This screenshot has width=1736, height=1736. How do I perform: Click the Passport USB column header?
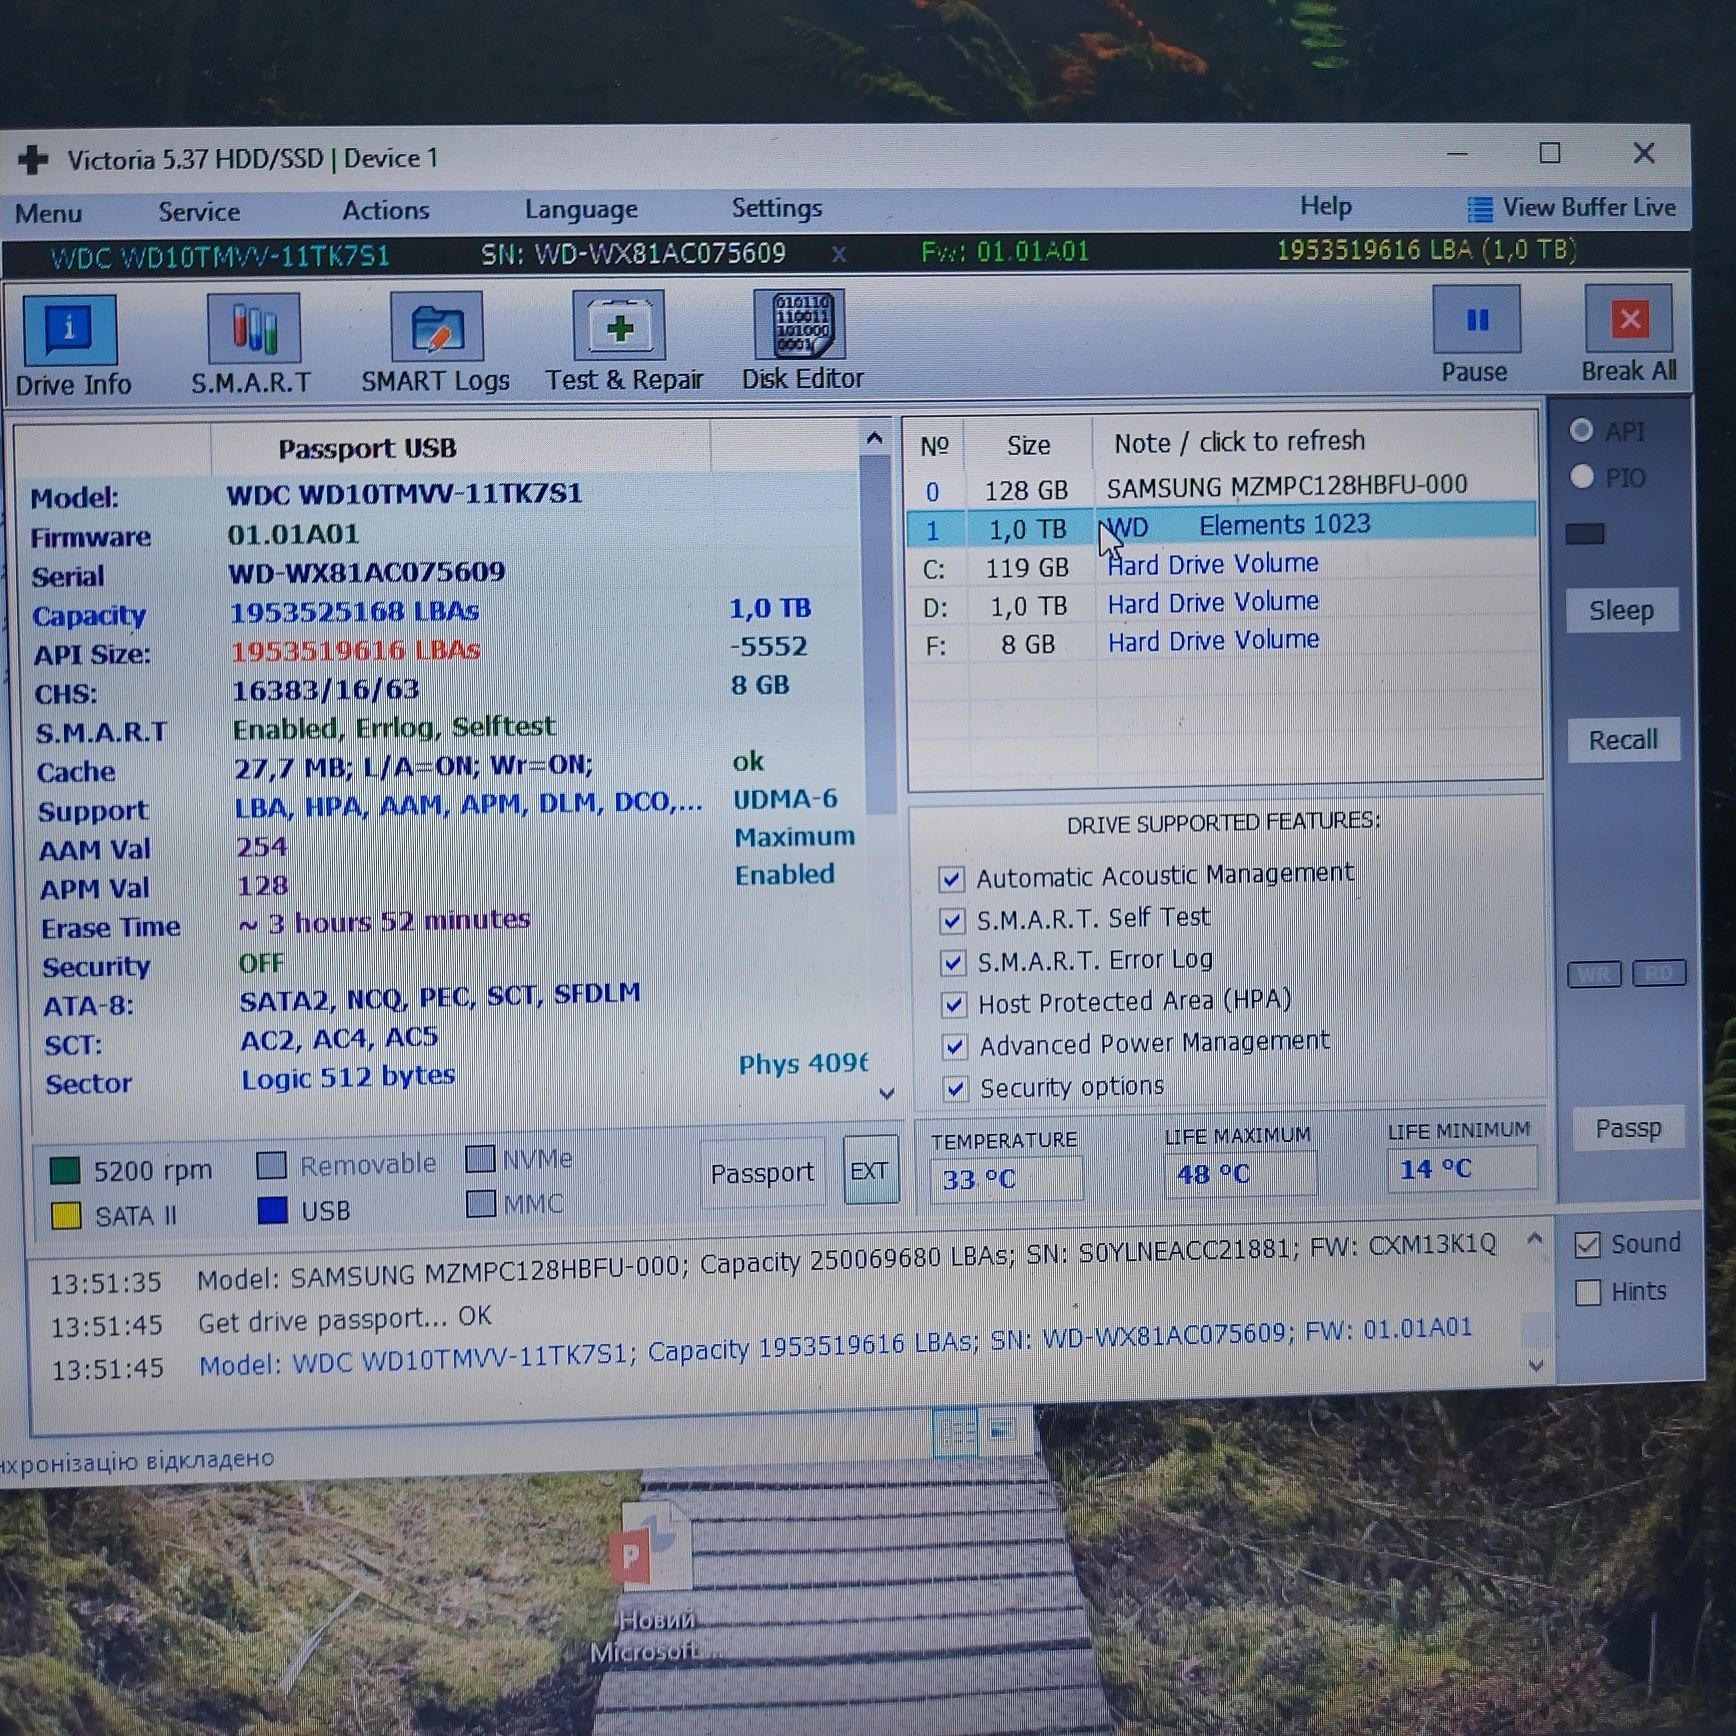point(367,448)
